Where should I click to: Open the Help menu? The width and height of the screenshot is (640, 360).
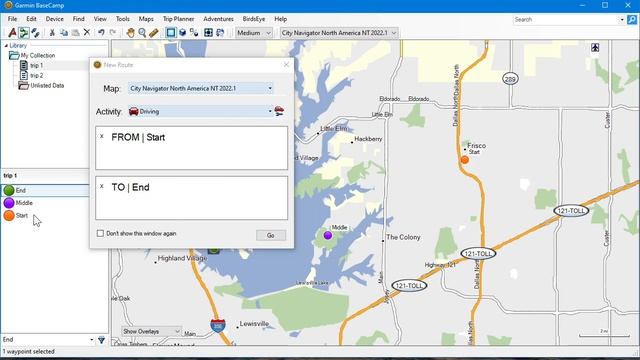[280, 19]
